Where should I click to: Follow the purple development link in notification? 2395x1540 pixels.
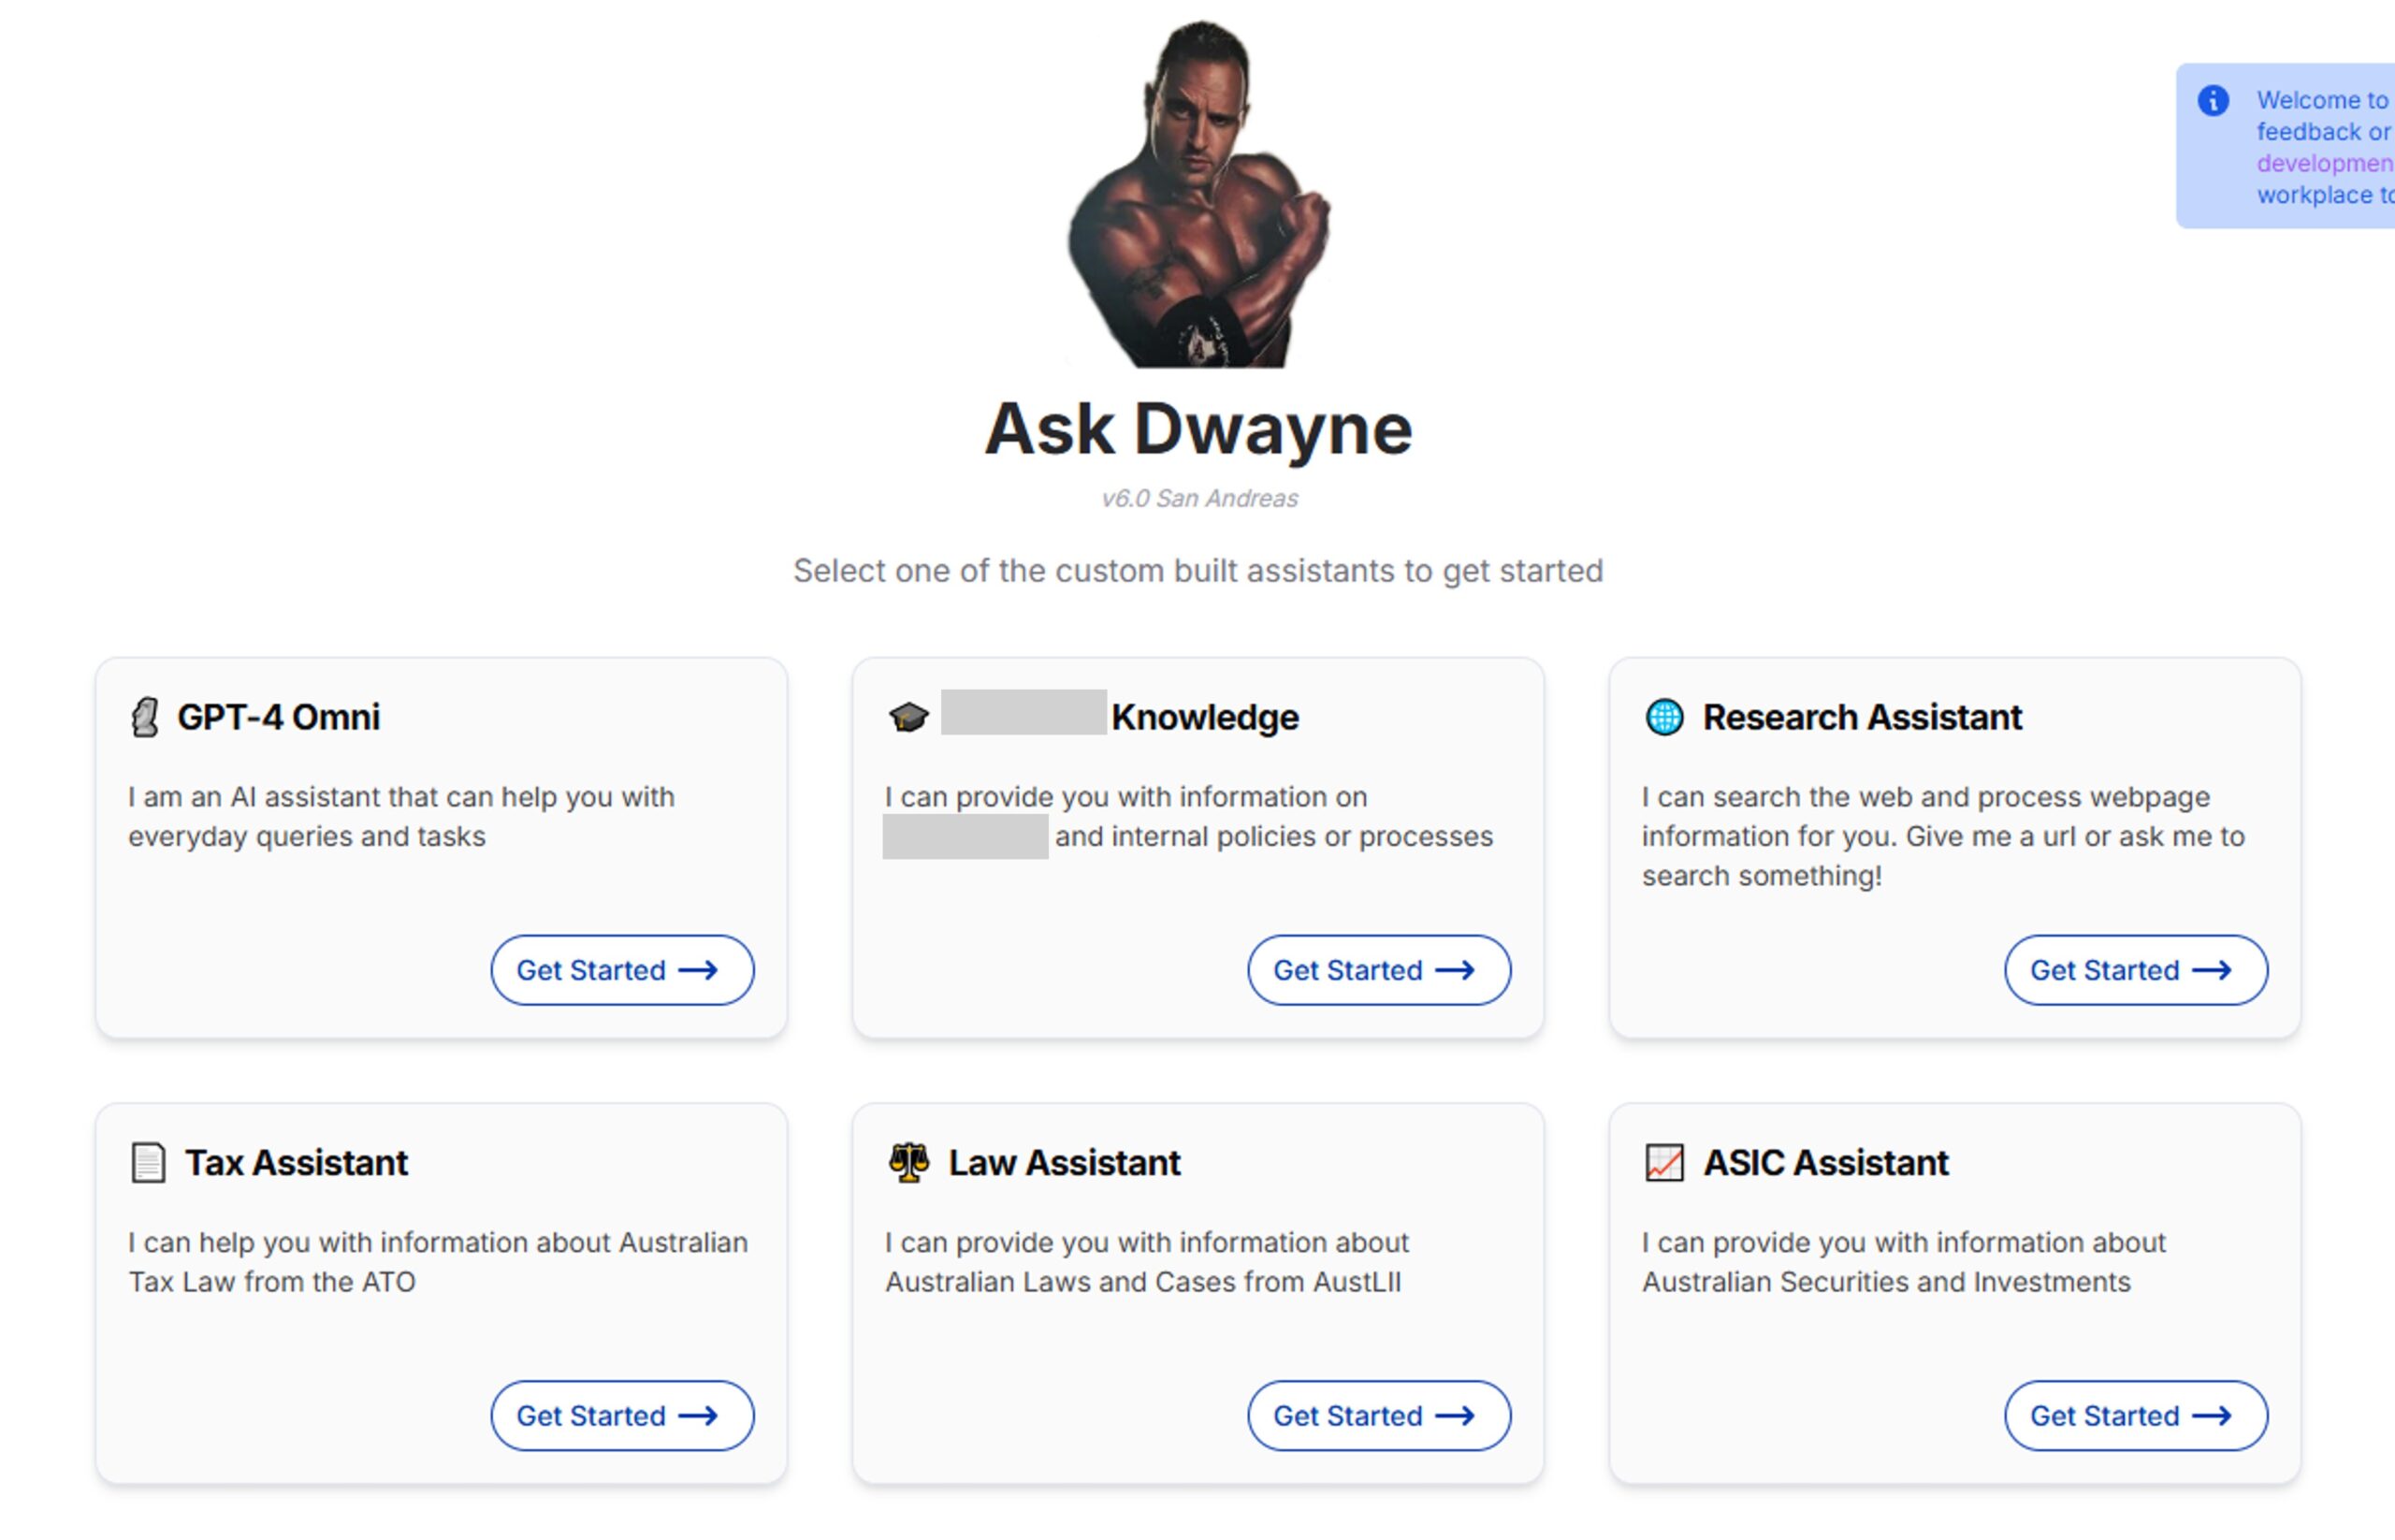tap(2324, 163)
